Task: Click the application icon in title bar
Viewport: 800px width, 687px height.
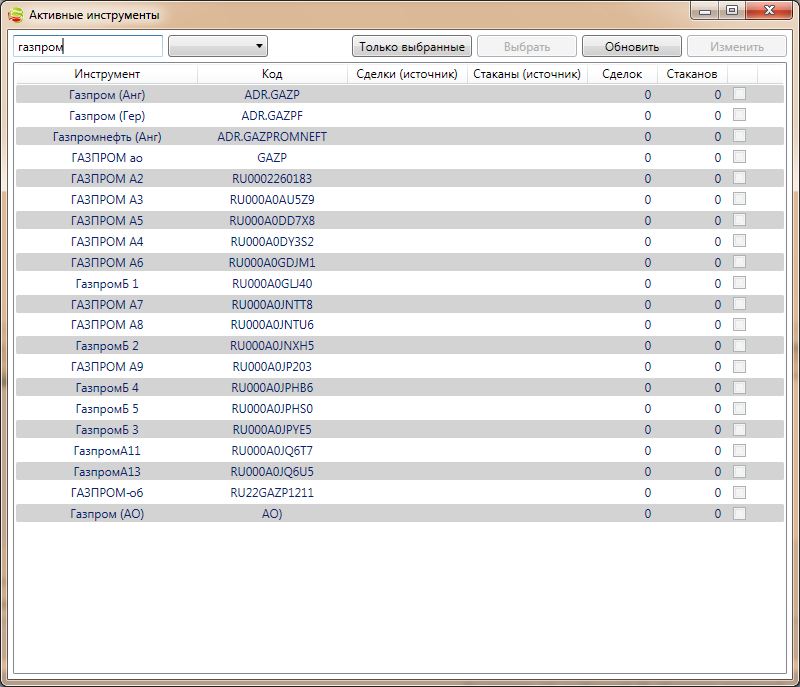Action: click(x=16, y=15)
